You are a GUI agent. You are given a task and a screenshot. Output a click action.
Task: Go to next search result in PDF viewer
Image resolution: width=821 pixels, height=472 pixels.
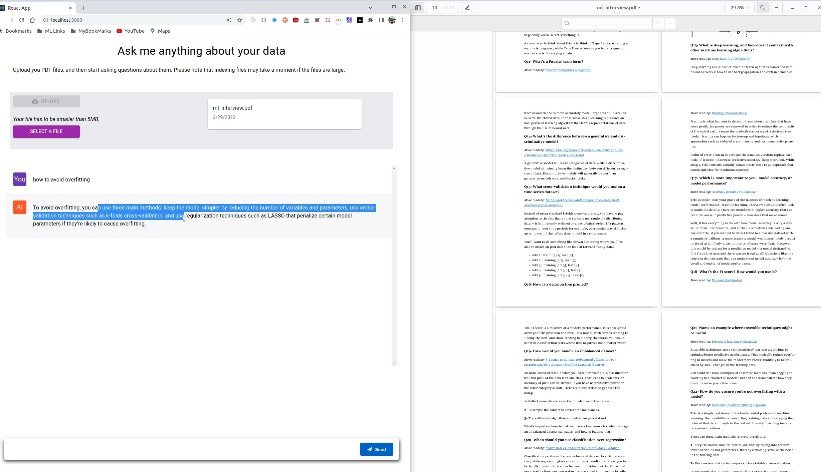pos(671,23)
